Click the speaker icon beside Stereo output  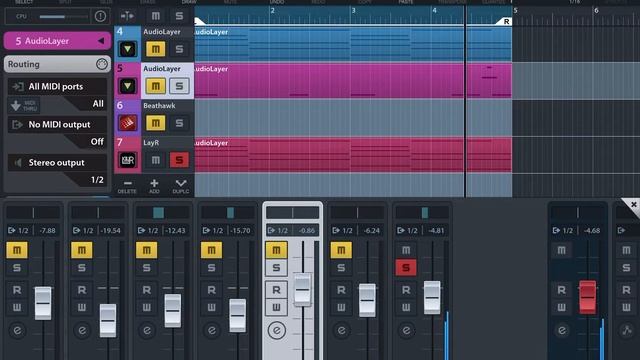pyautogui.click(x=18, y=162)
